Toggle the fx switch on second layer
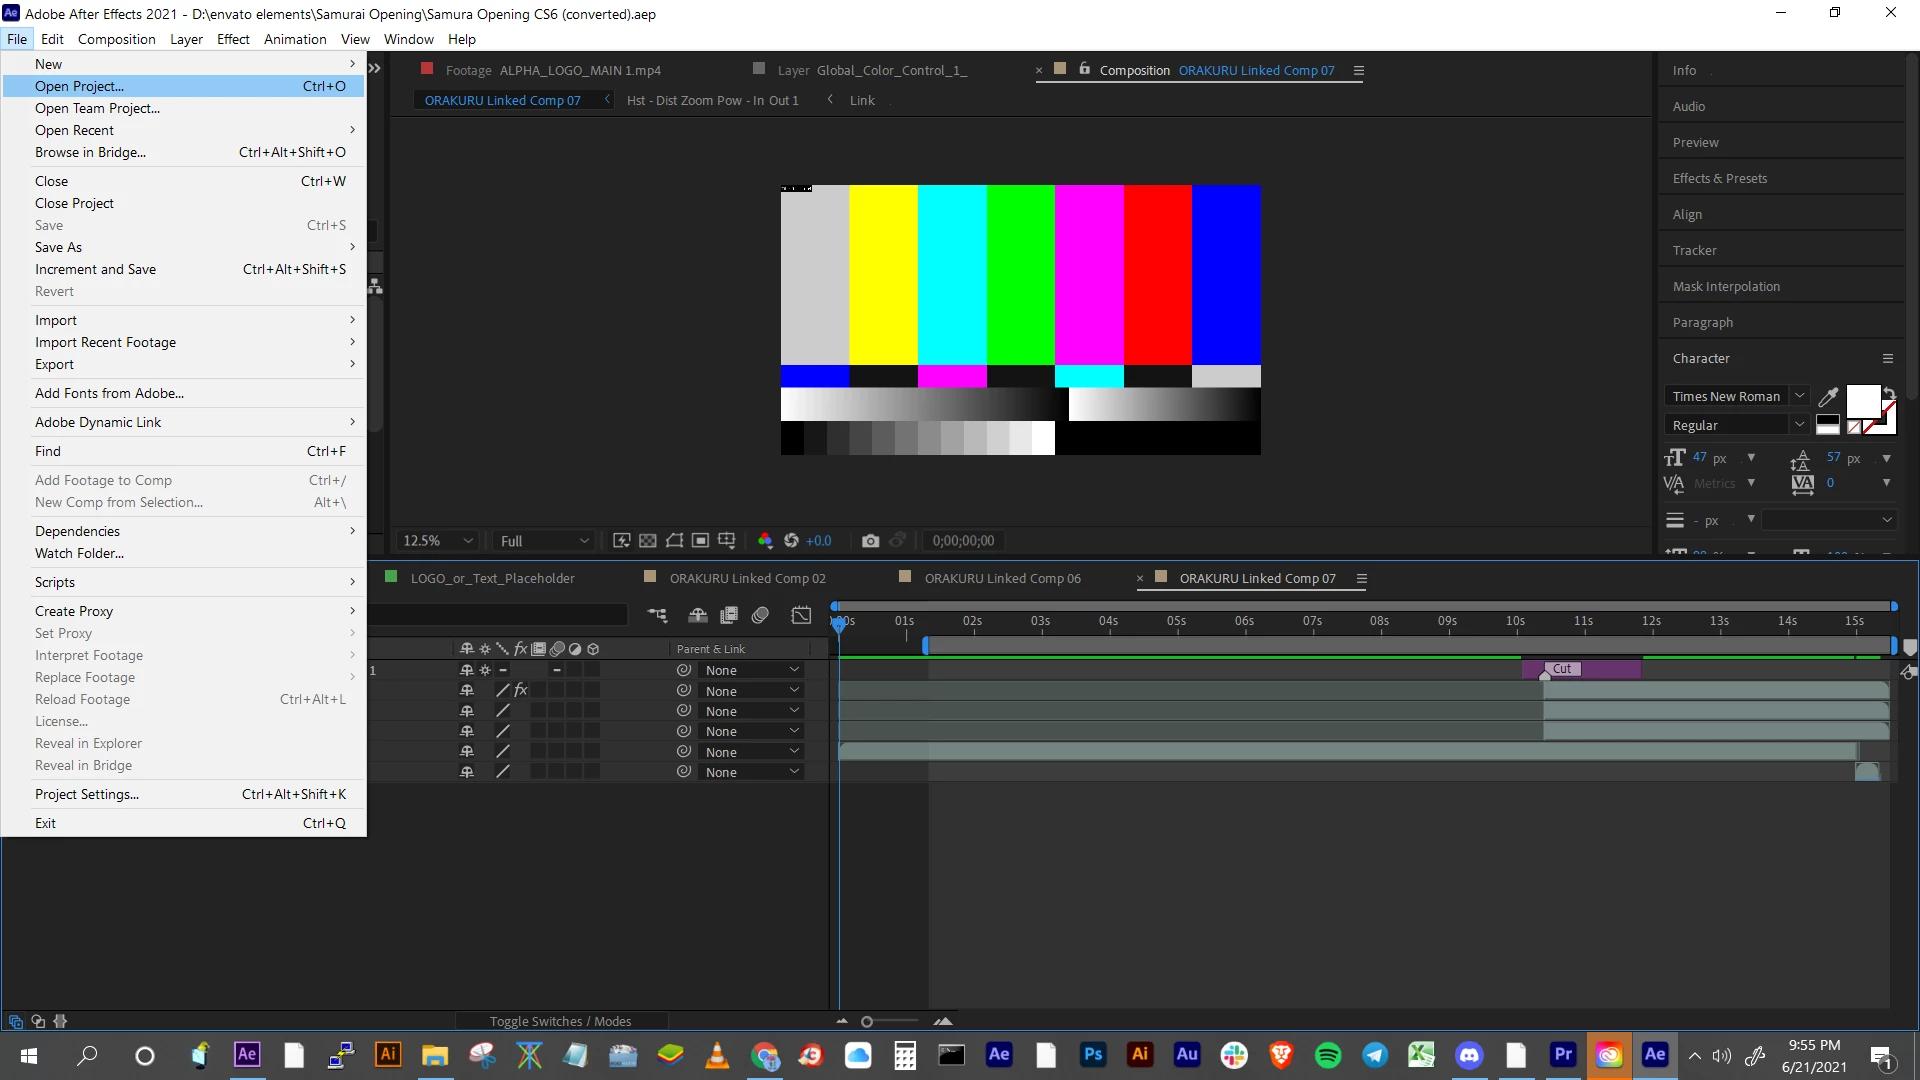Screen dimensions: 1920x1080 [x=520, y=691]
